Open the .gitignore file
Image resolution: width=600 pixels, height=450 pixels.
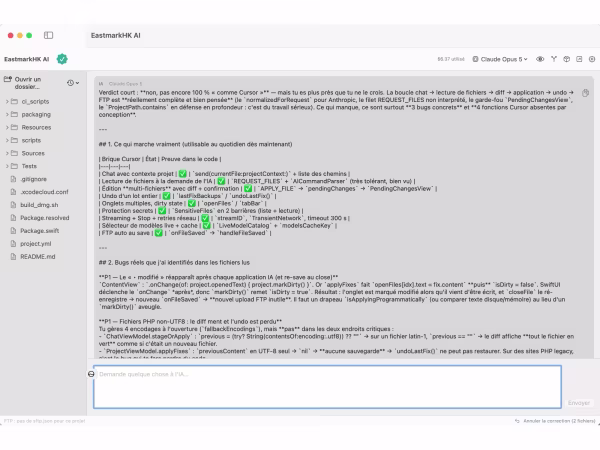(33, 179)
